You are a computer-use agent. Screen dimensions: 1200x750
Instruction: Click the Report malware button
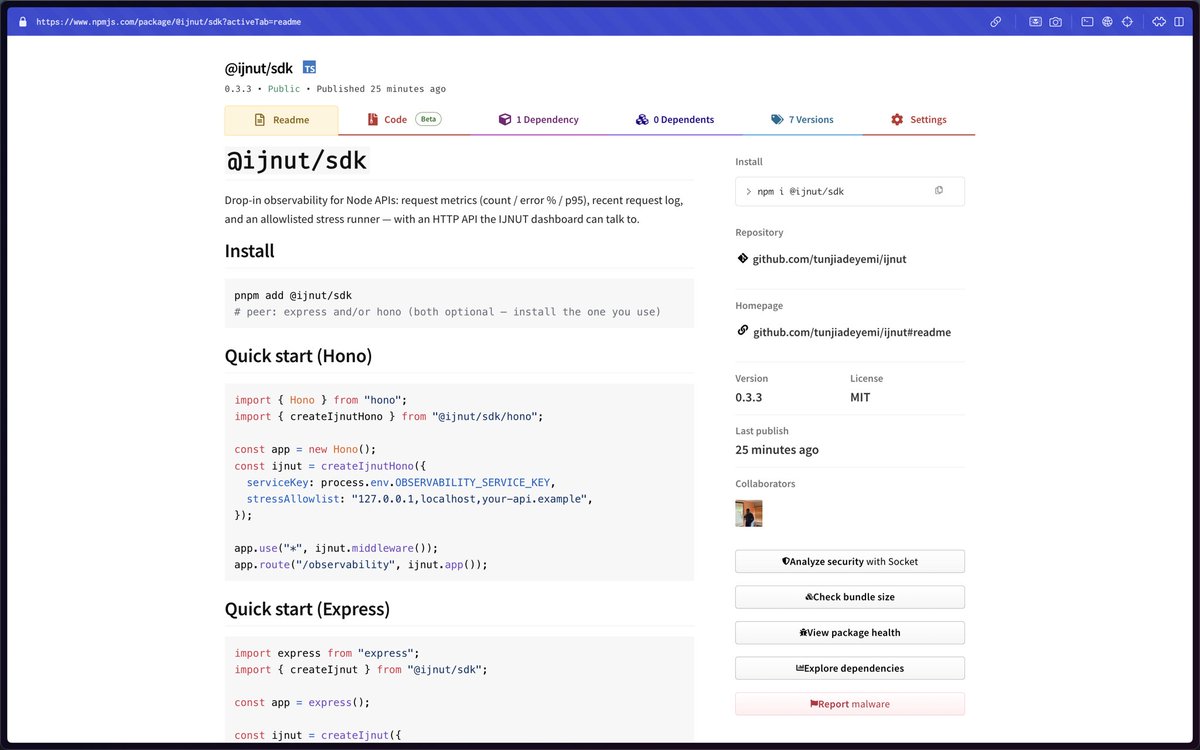pos(850,704)
